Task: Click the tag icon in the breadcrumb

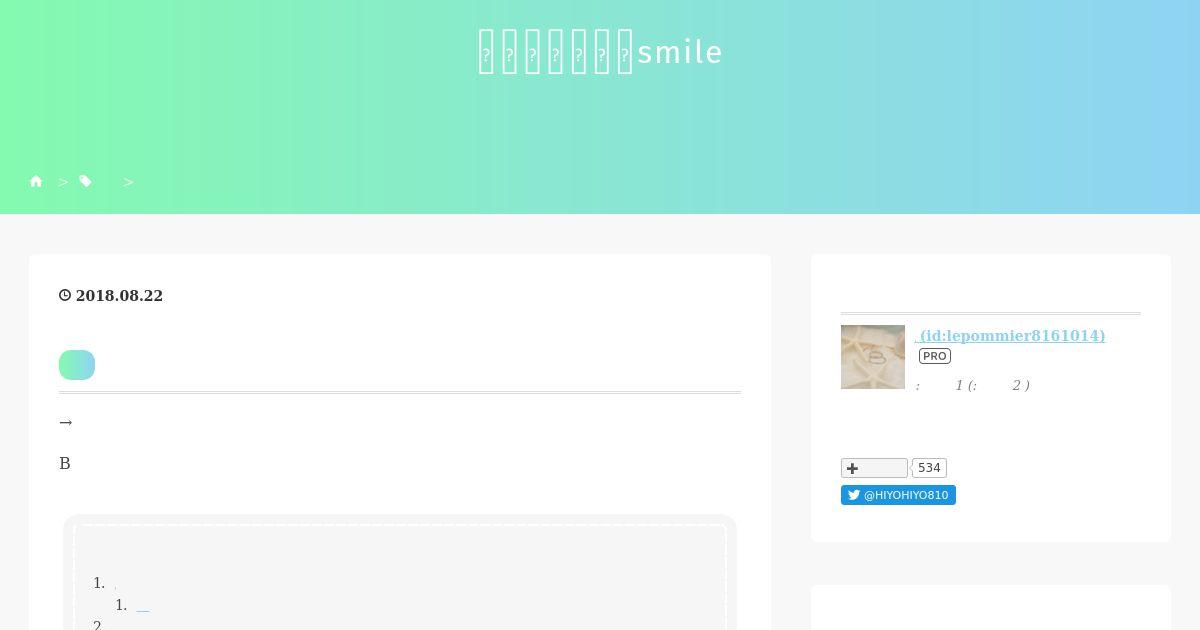Action: click(x=86, y=181)
